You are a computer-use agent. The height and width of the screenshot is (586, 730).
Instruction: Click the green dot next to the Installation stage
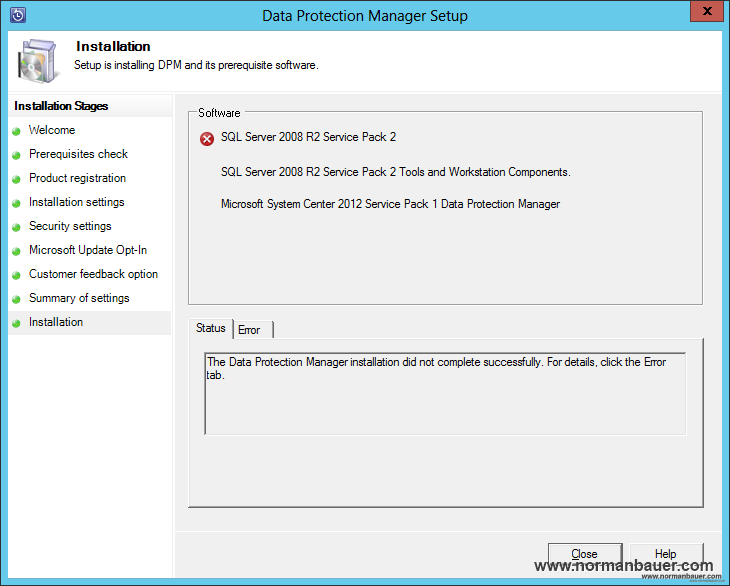(16, 323)
